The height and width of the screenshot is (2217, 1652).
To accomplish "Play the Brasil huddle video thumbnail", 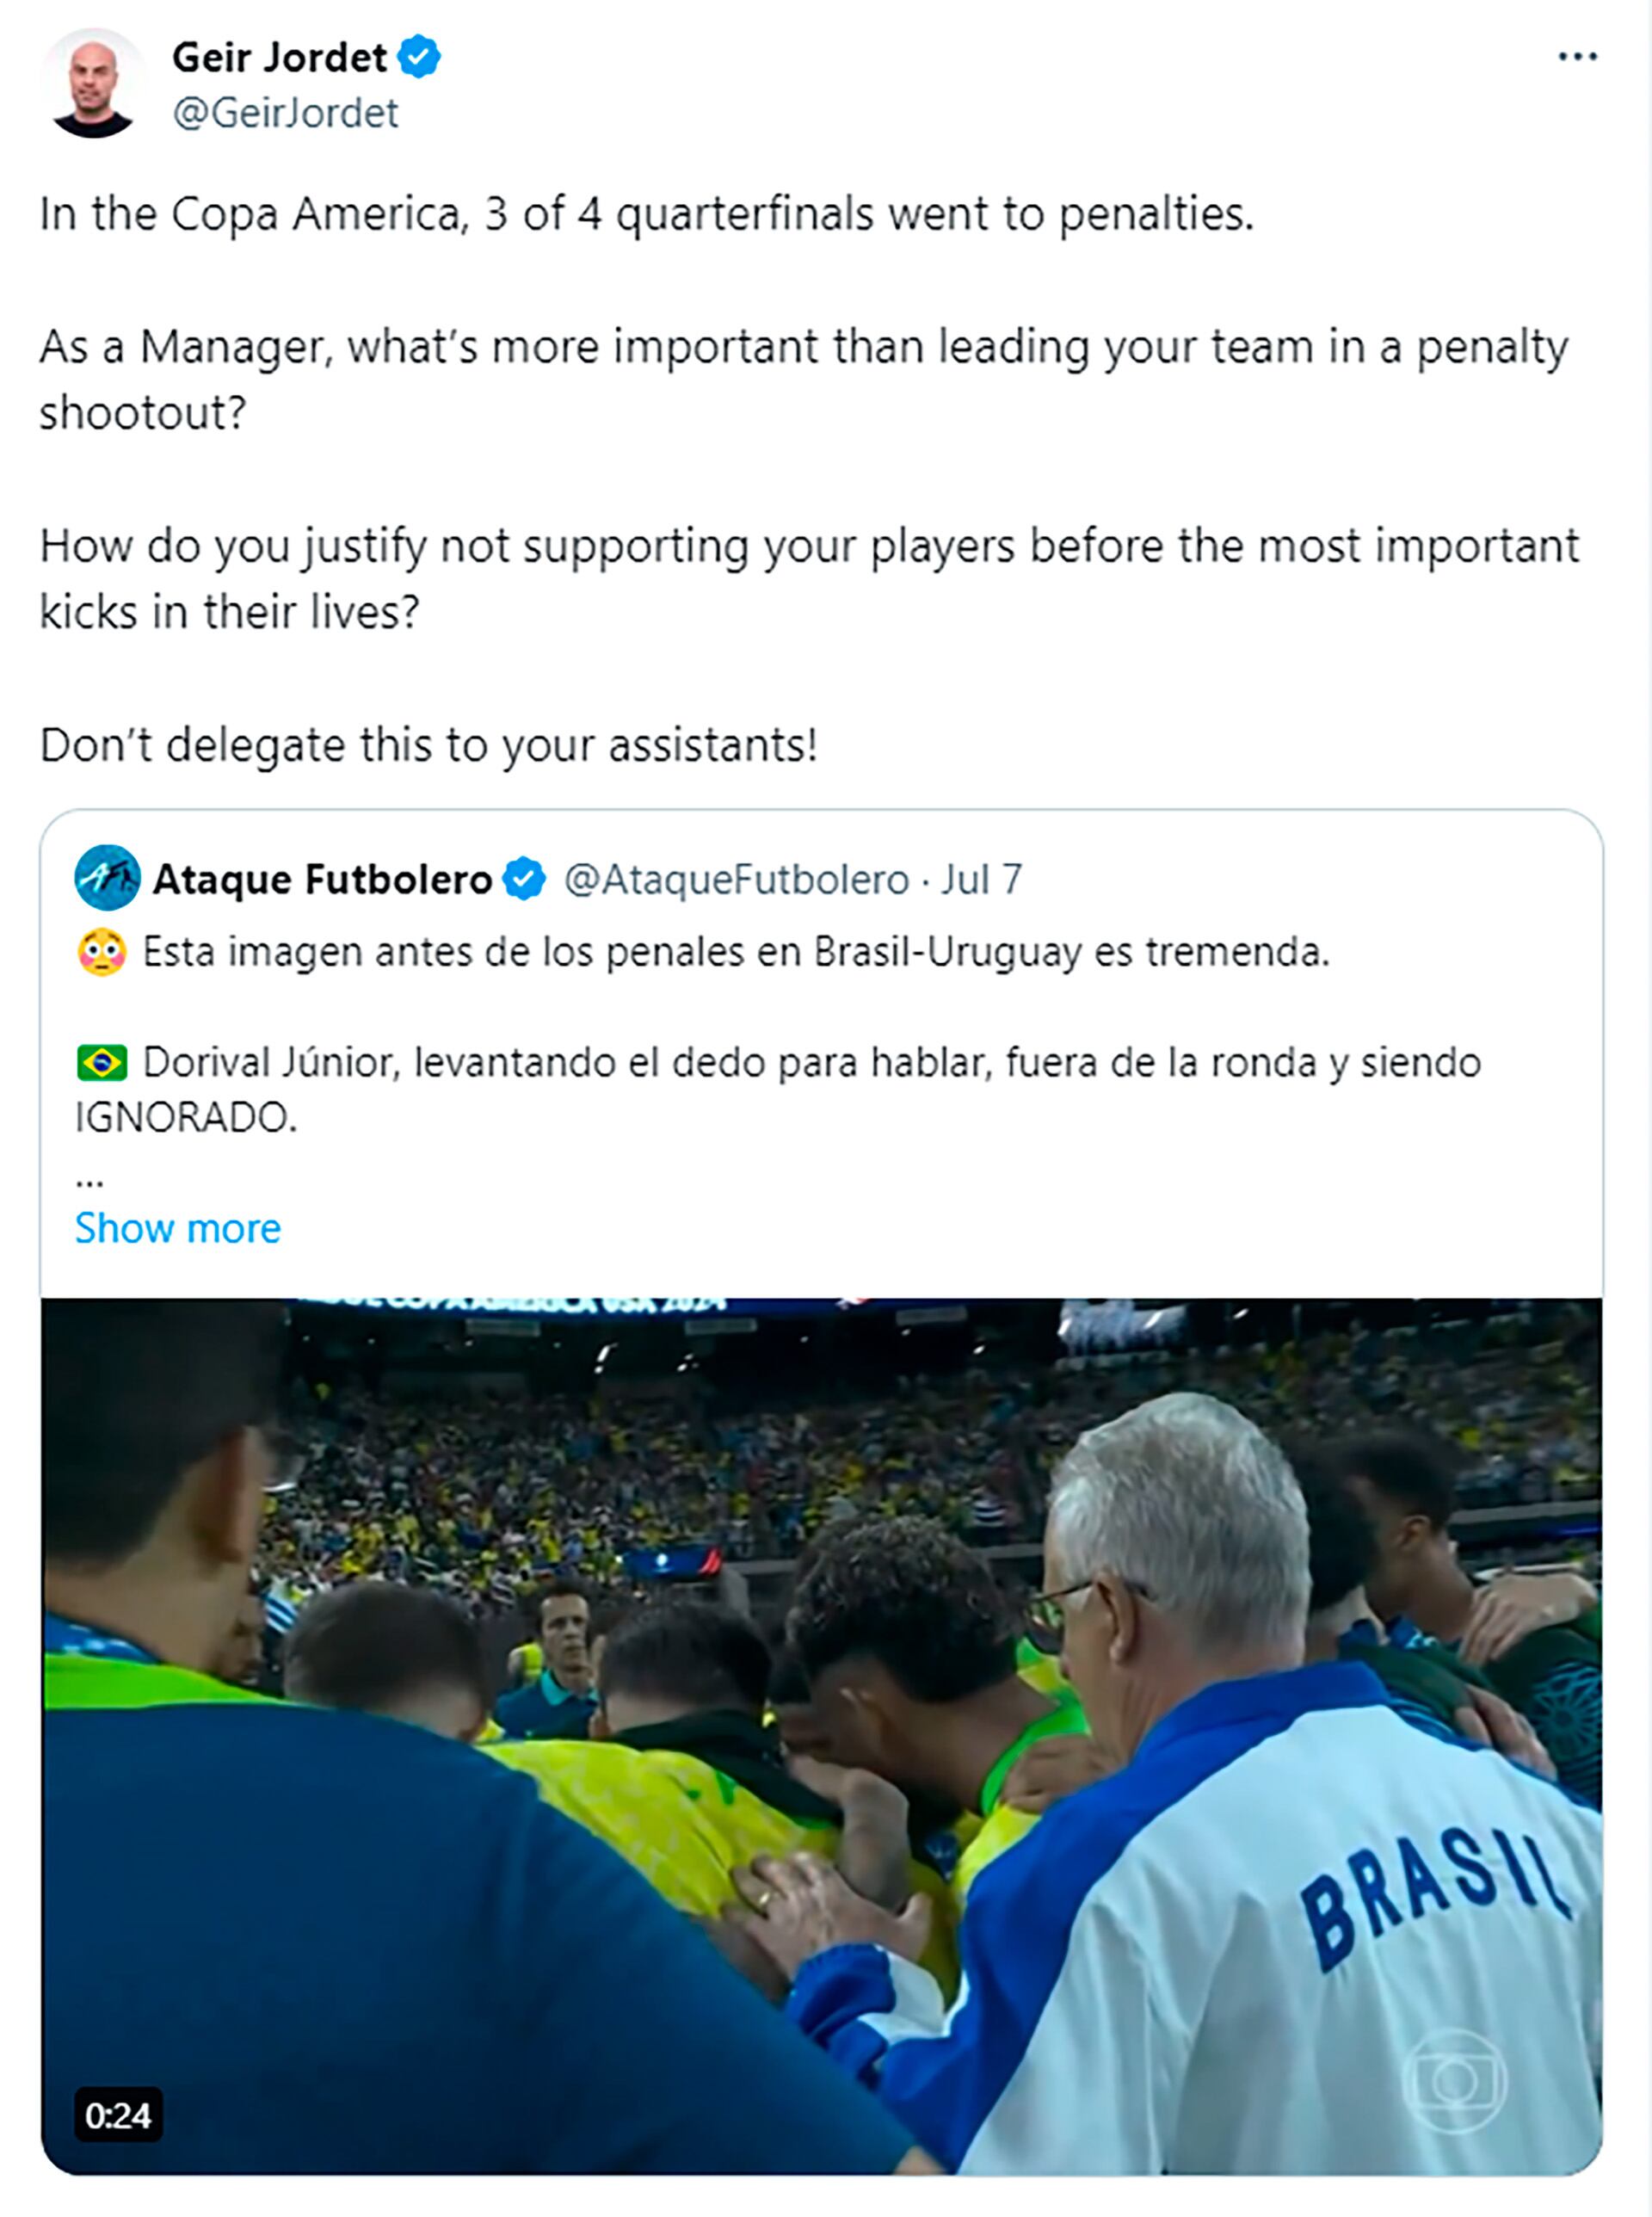I will pyautogui.click(x=821, y=1735).
